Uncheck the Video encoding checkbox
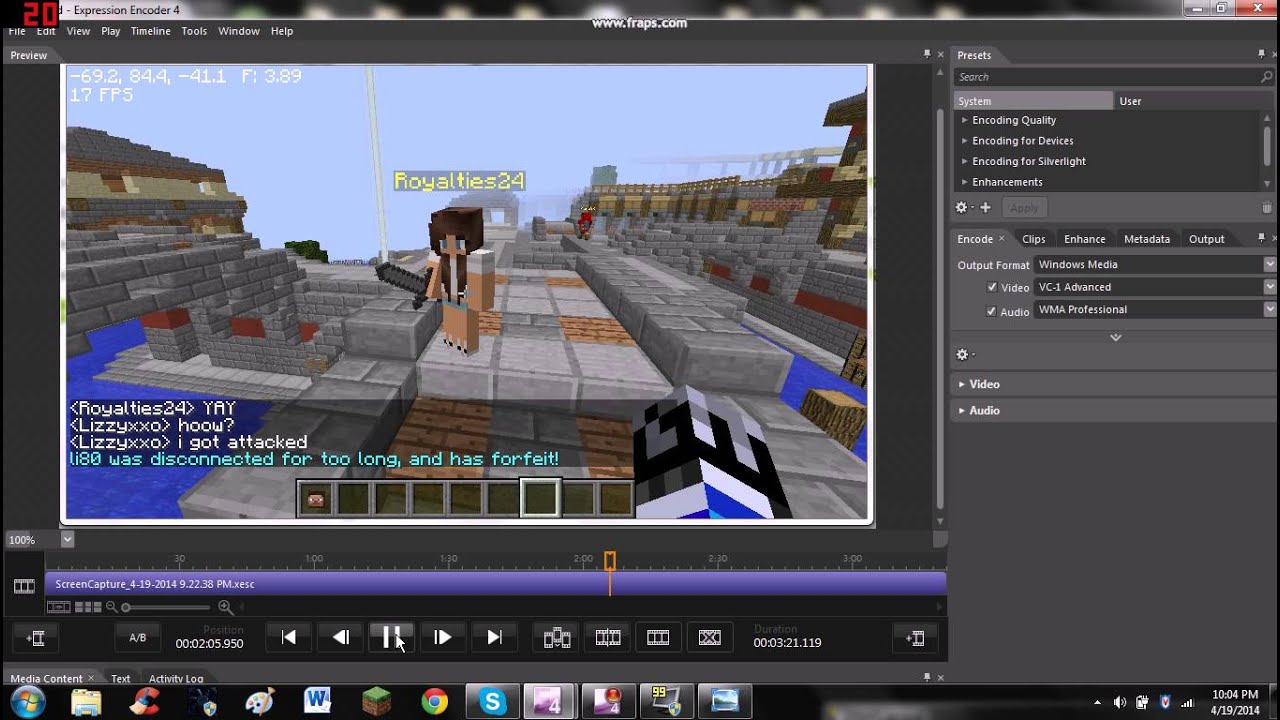1280x720 pixels. click(992, 287)
